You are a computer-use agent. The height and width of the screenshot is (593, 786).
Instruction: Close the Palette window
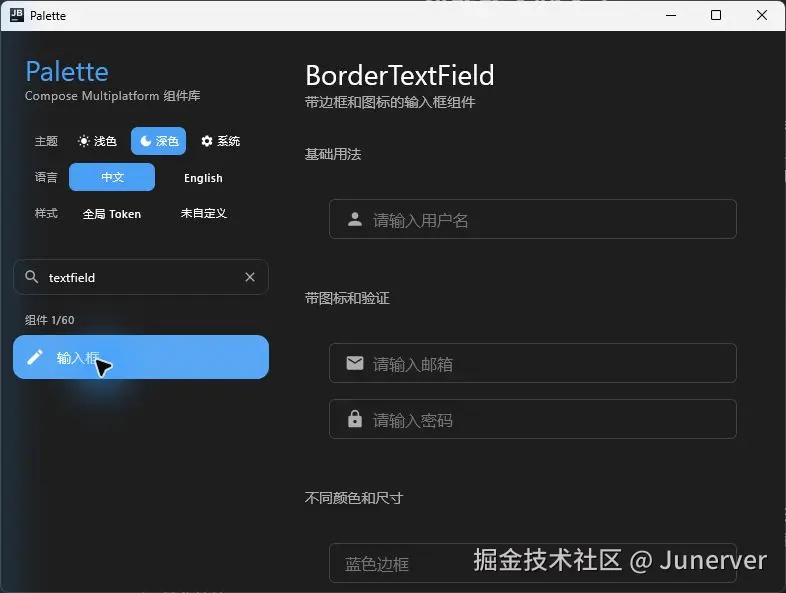point(762,15)
